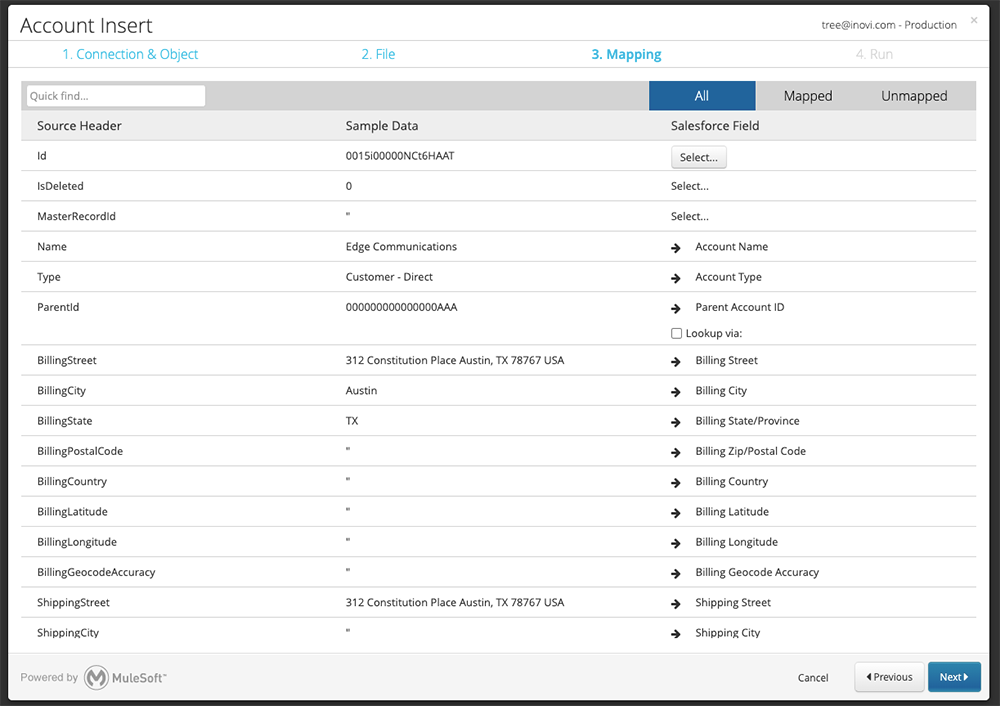Click the Quick find search field
Viewport: 1000px width, 706px height.
[115, 96]
